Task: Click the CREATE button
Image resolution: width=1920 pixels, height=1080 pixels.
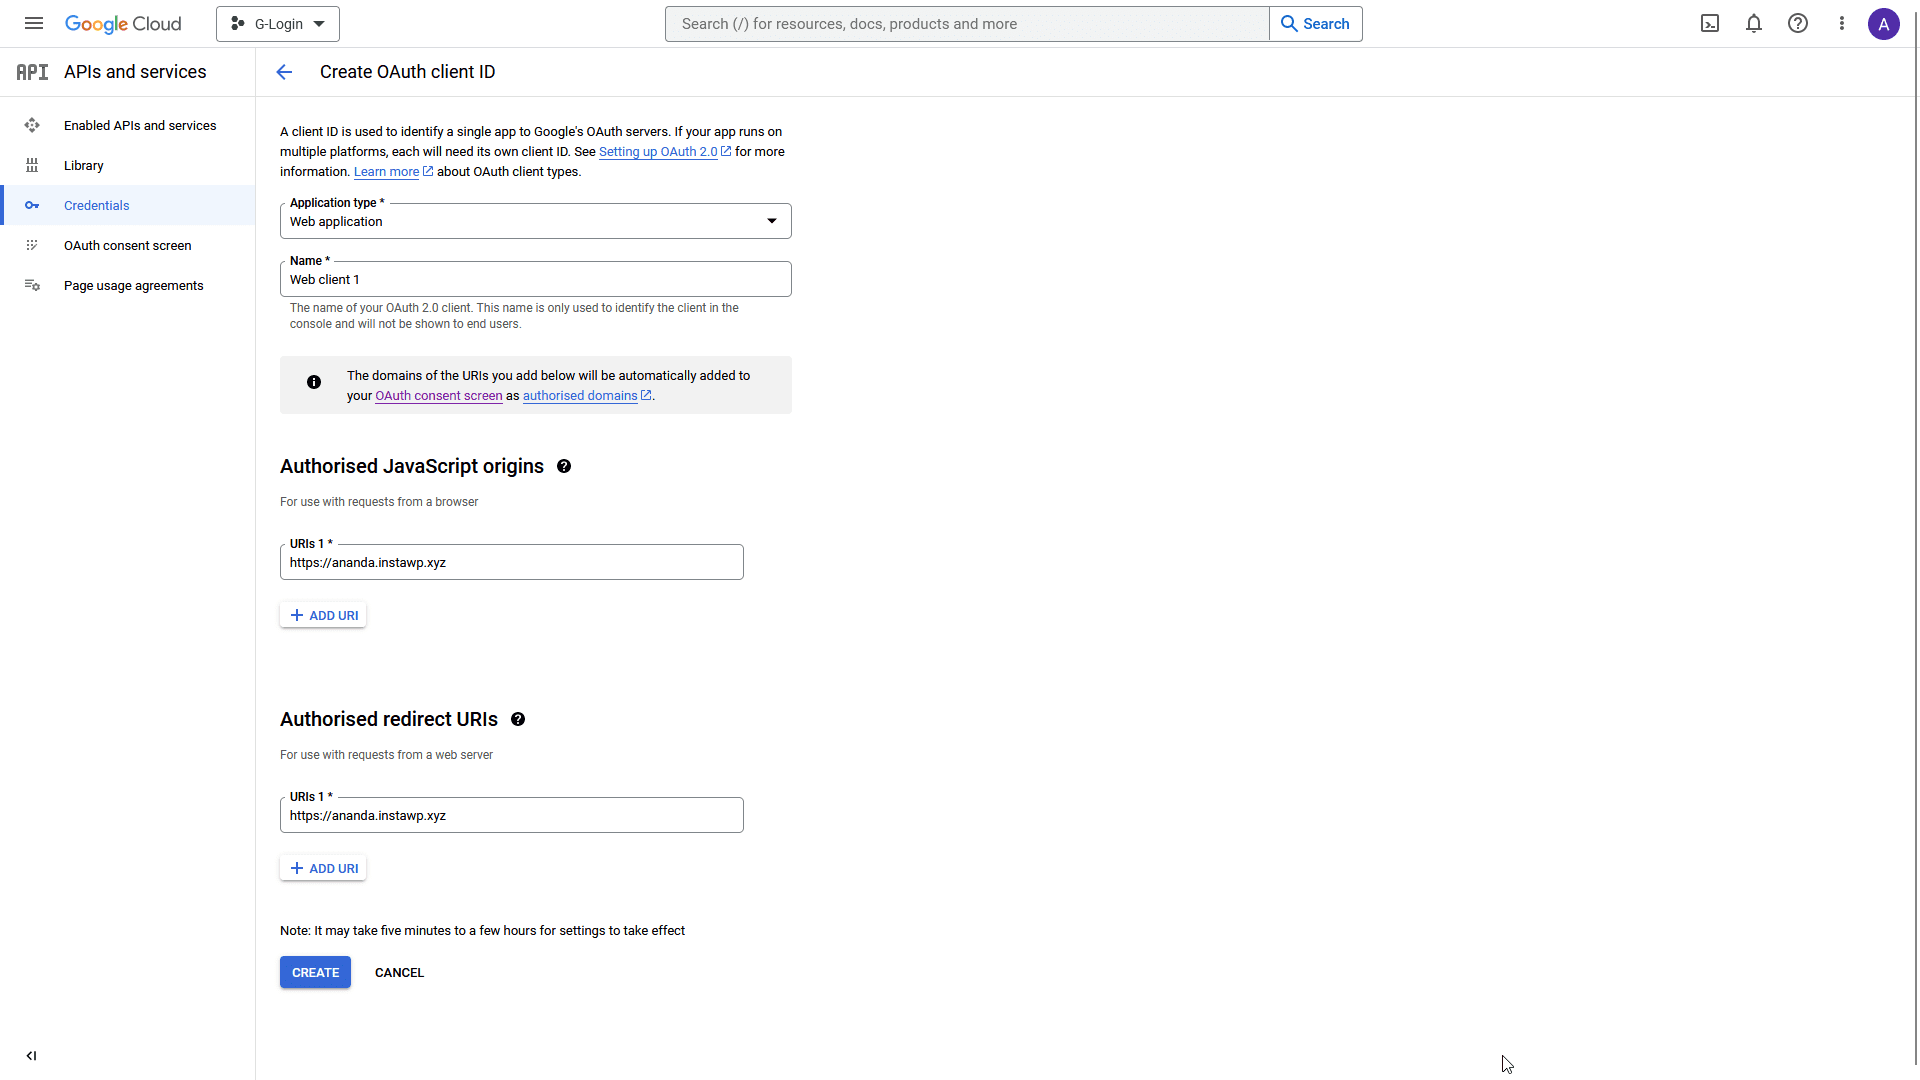Action: [x=315, y=972]
